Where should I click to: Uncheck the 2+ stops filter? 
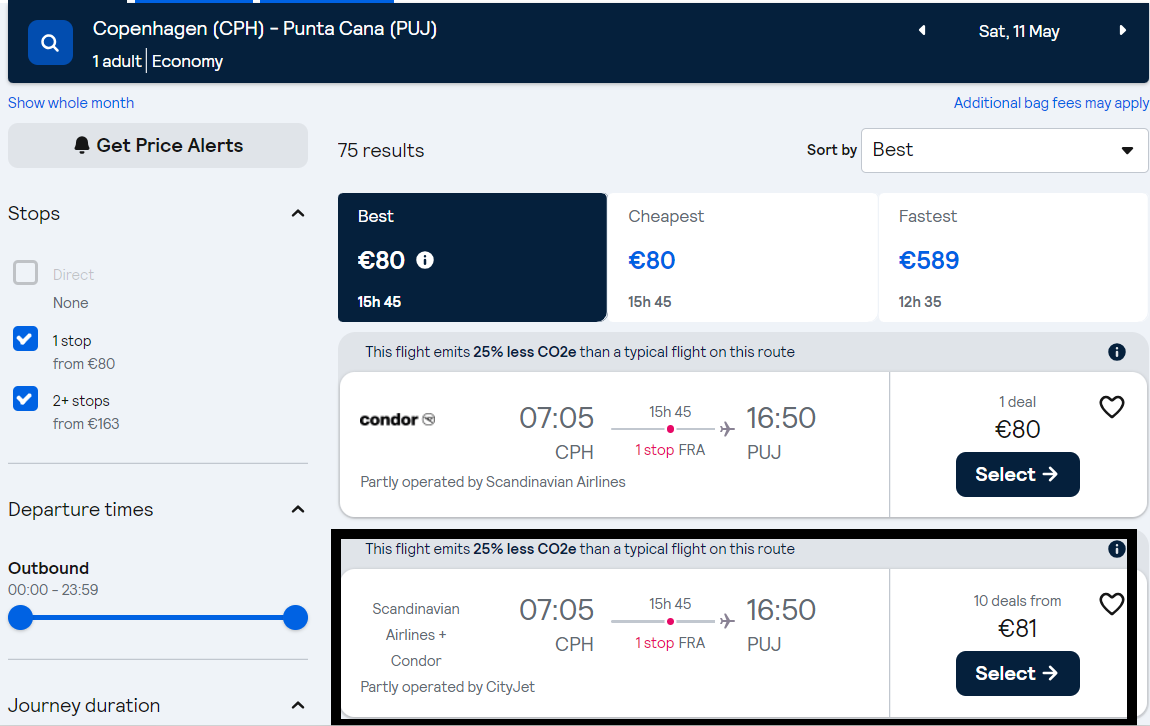[x=26, y=399]
